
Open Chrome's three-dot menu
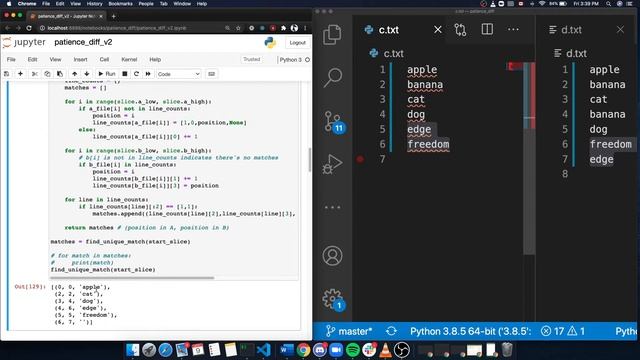click(x=305, y=28)
